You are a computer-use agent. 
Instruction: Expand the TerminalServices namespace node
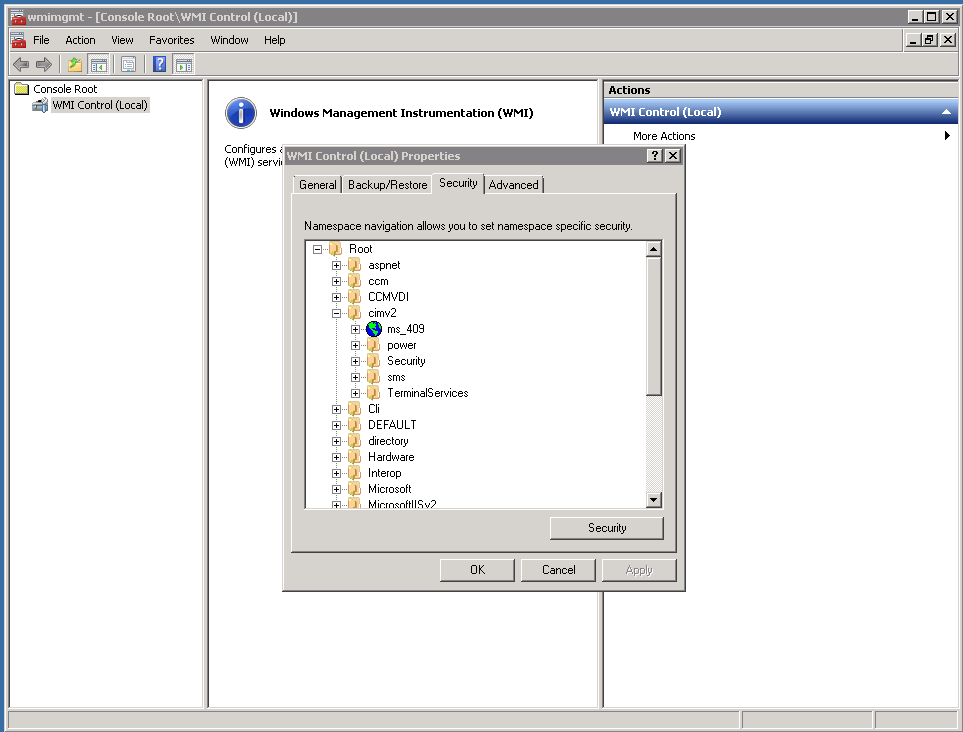[356, 393]
